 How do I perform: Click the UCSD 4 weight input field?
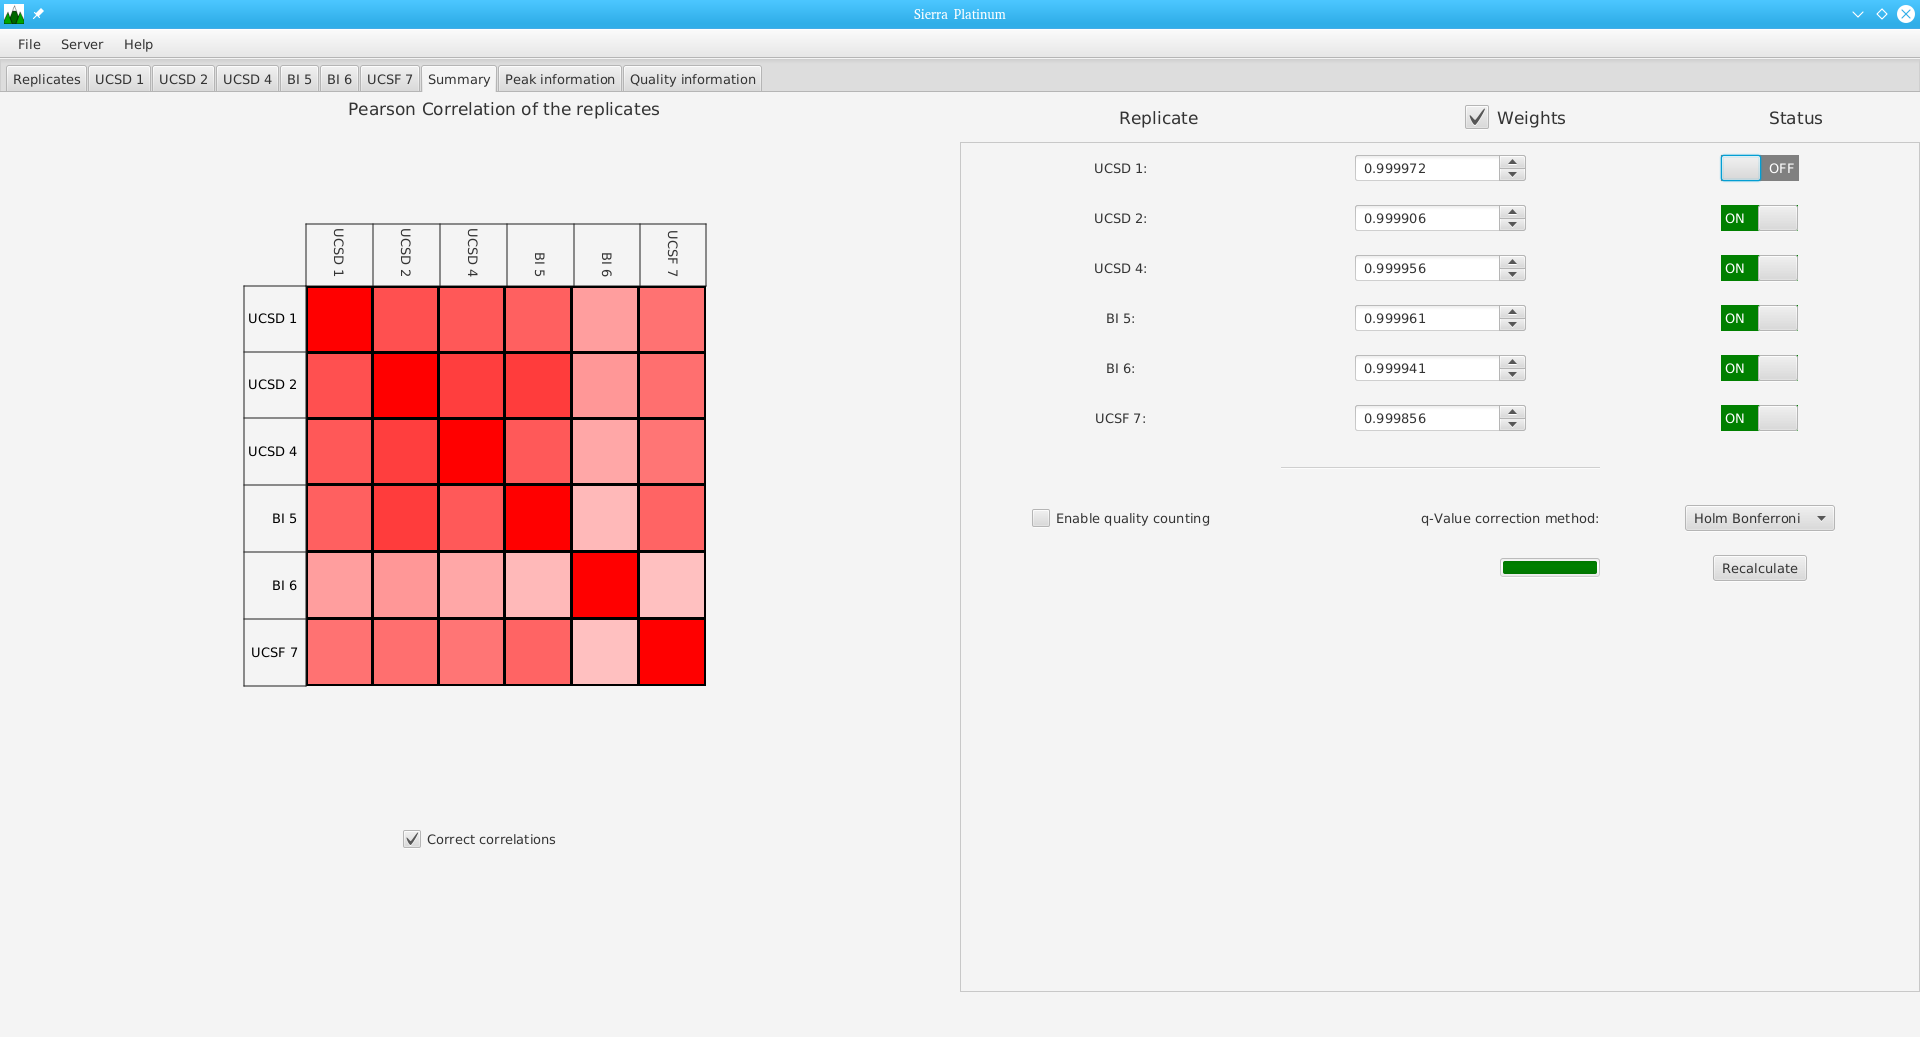(x=1427, y=268)
